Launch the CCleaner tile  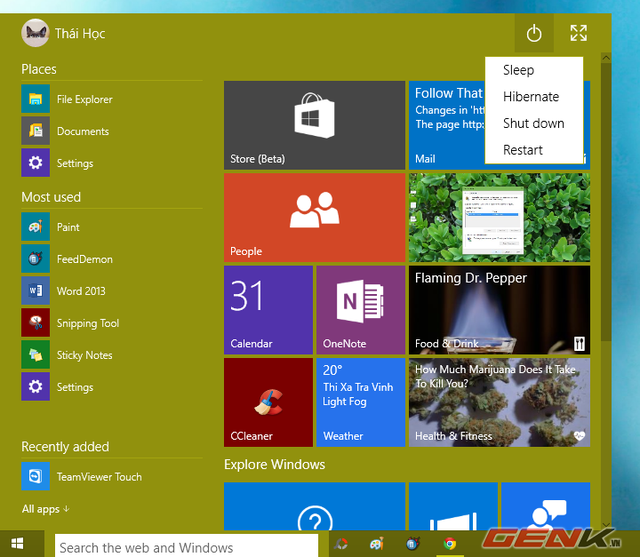click(x=268, y=402)
